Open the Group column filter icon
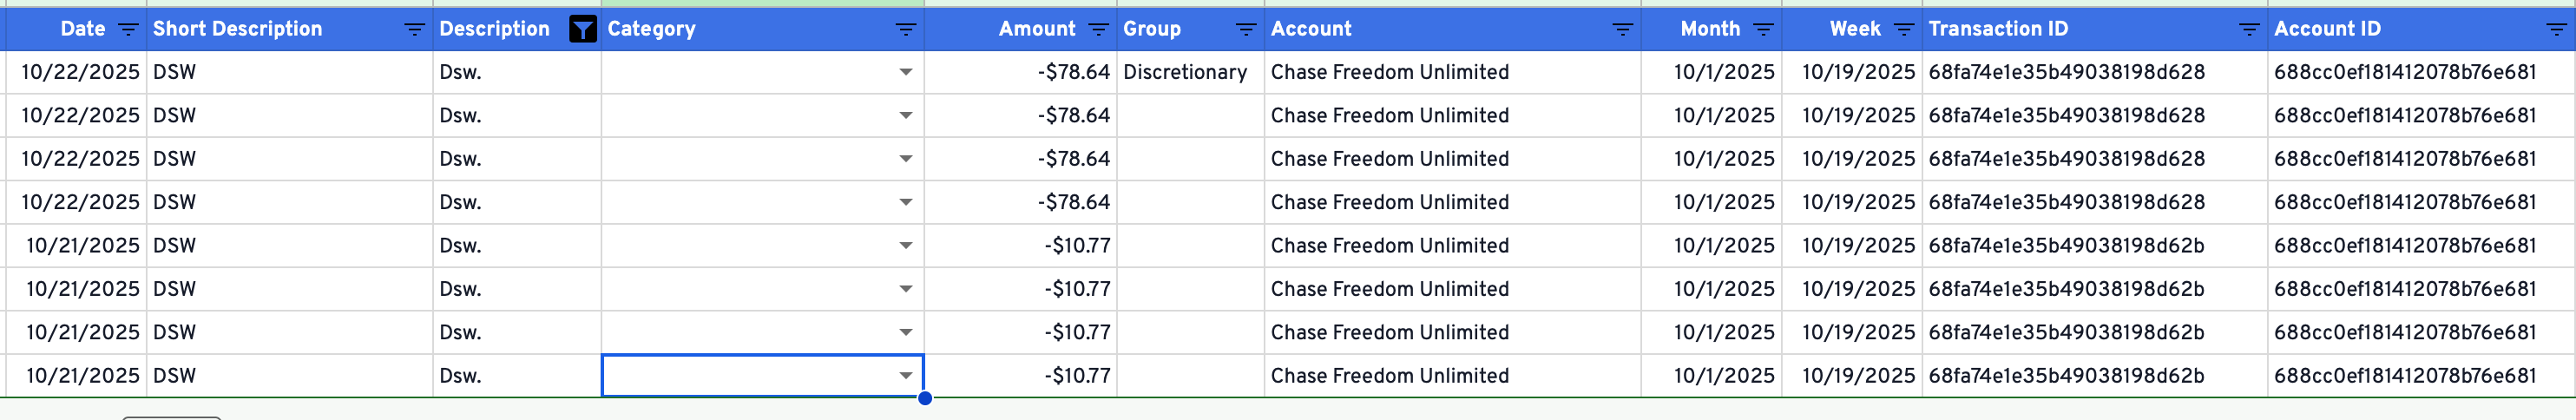Screen dimensions: 2576x420 coord(1245,30)
